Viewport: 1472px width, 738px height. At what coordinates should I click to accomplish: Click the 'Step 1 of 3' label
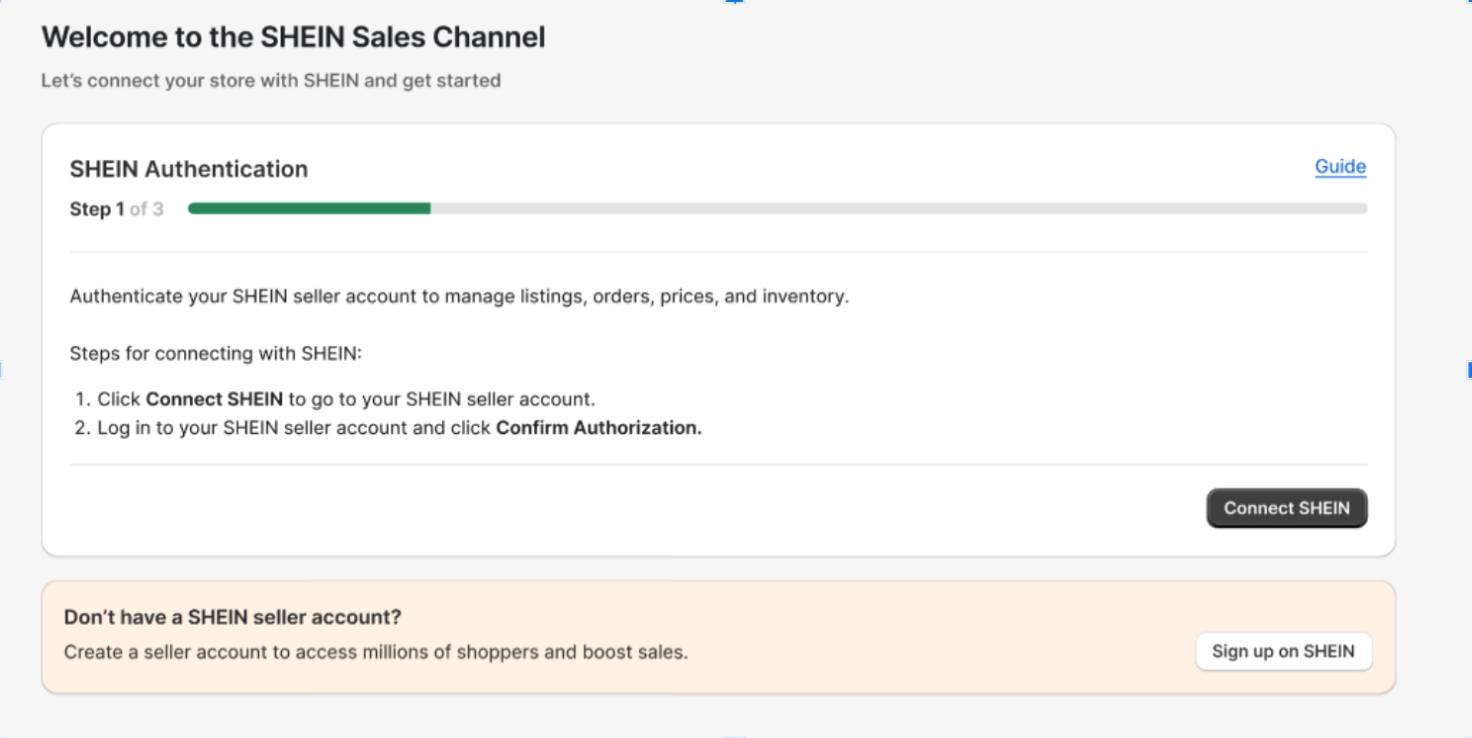coord(116,209)
